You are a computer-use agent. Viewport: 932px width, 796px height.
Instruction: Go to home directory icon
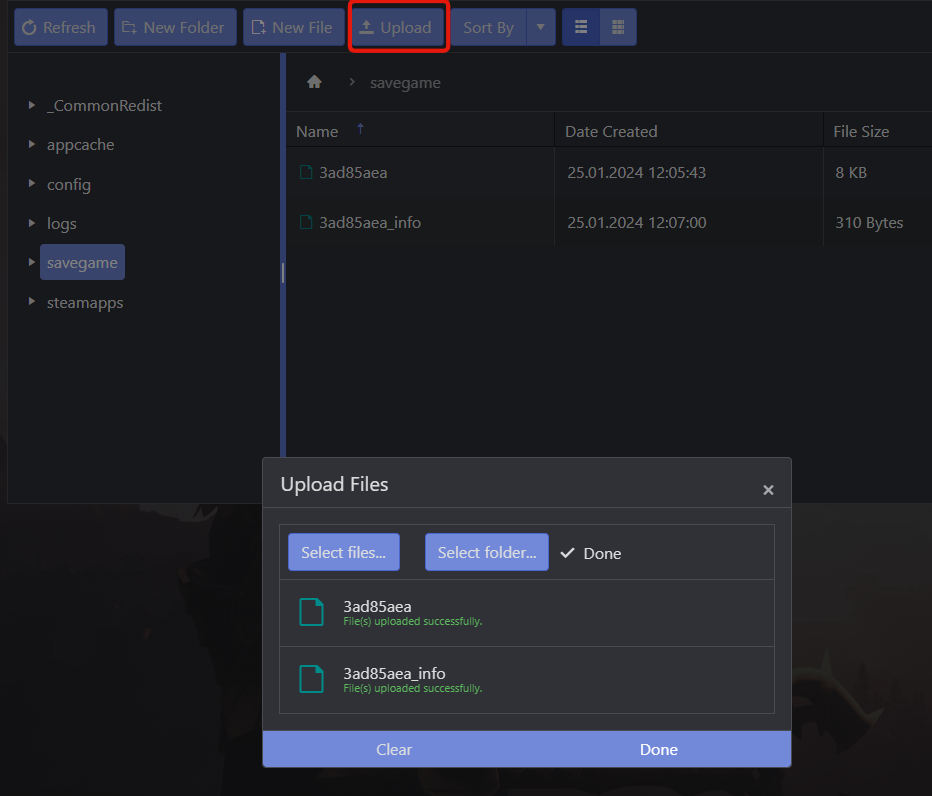coord(314,82)
